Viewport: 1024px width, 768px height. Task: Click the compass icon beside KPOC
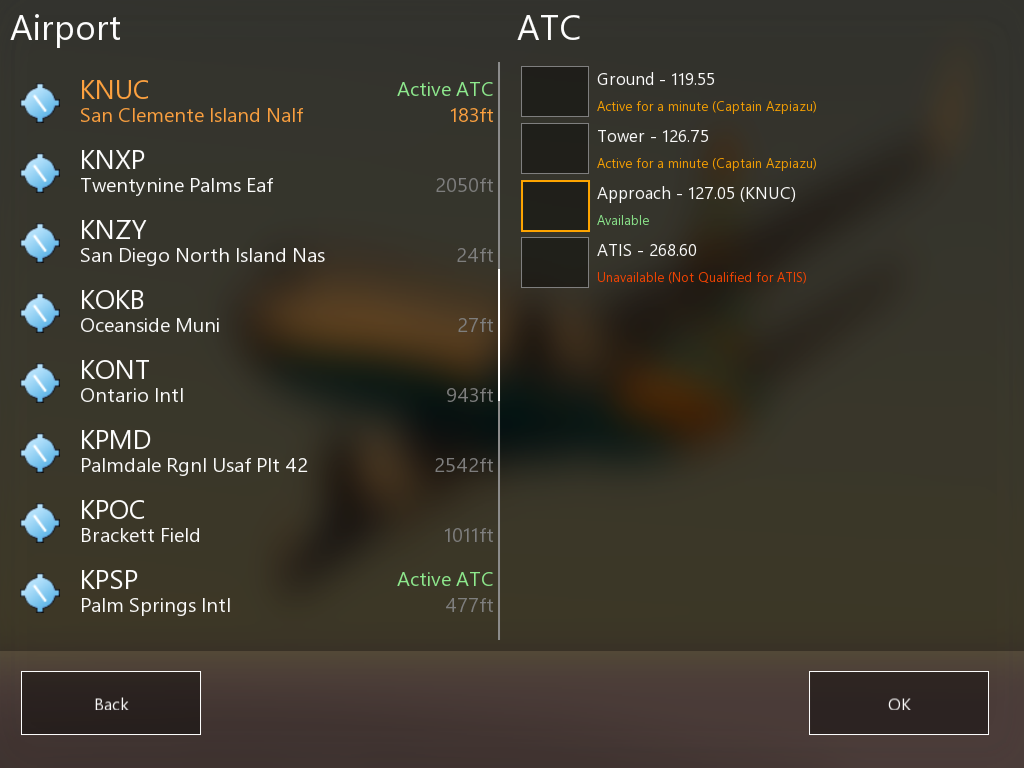point(40,522)
